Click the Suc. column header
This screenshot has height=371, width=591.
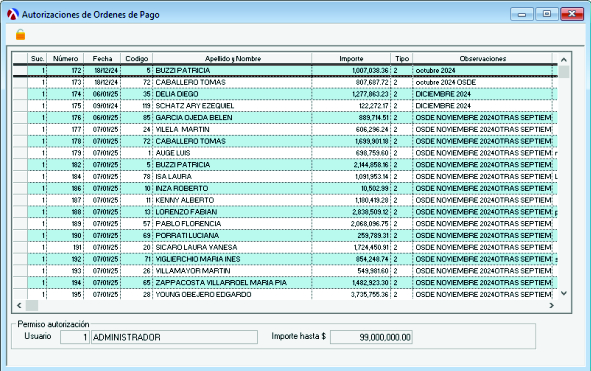point(37,58)
